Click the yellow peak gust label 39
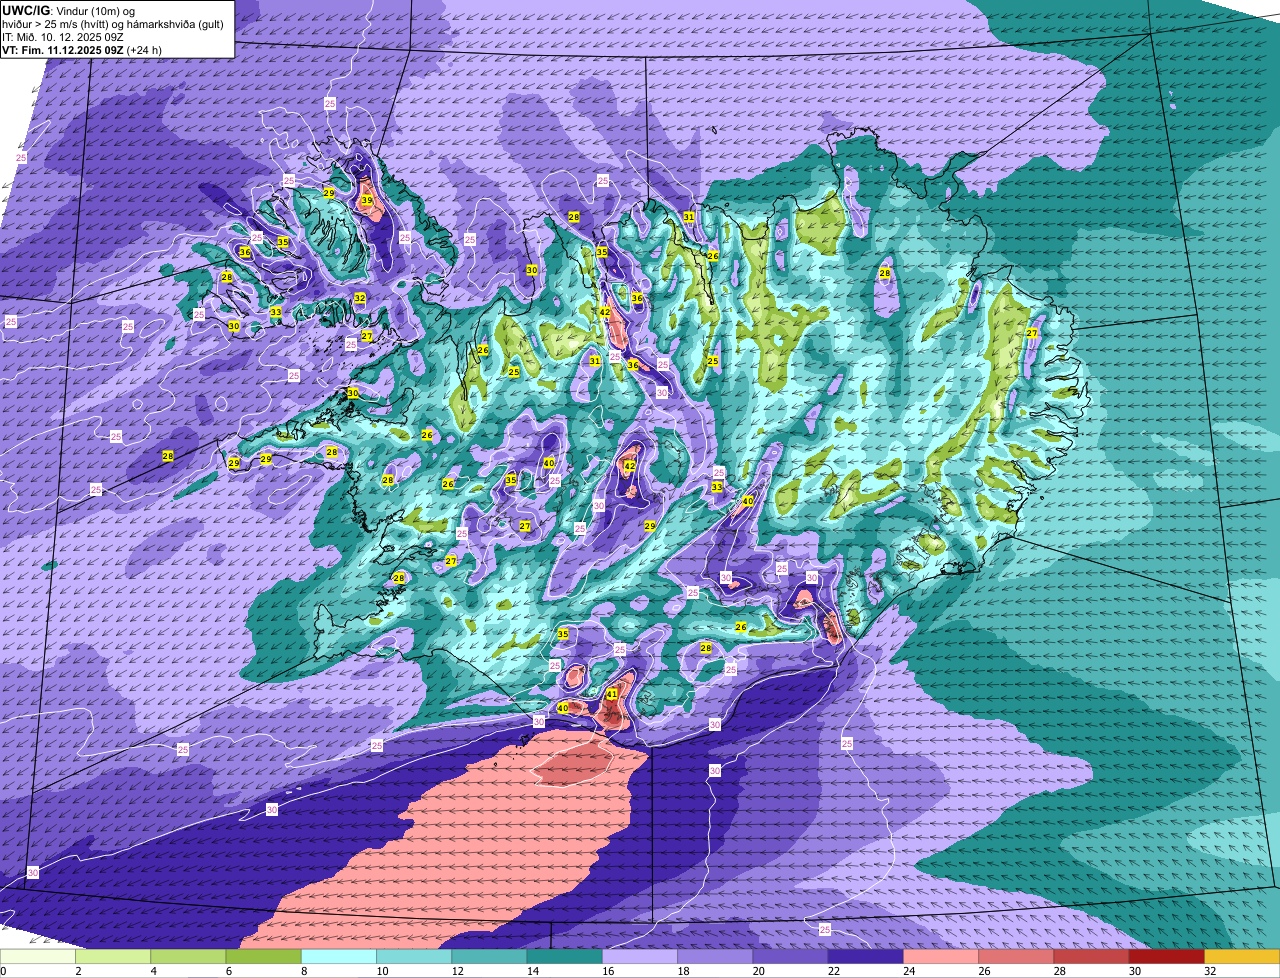This screenshot has height=978, width=1280. click(367, 201)
